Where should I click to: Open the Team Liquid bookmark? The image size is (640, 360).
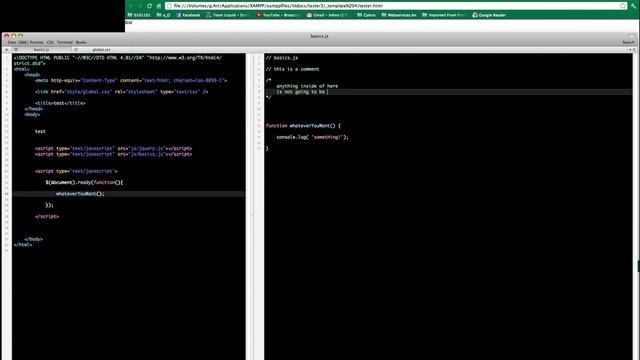227,15
